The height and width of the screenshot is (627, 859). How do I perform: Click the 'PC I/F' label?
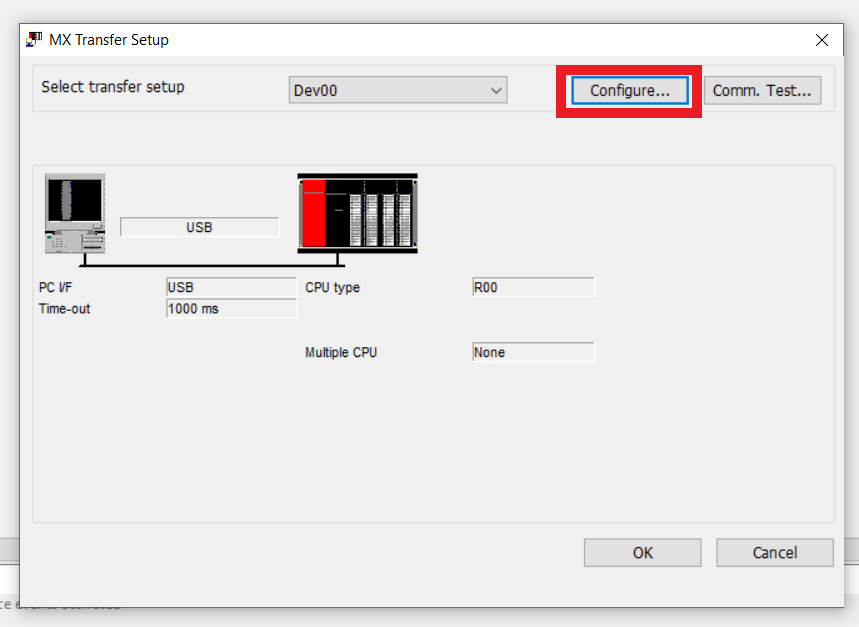pyautogui.click(x=55, y=287)
